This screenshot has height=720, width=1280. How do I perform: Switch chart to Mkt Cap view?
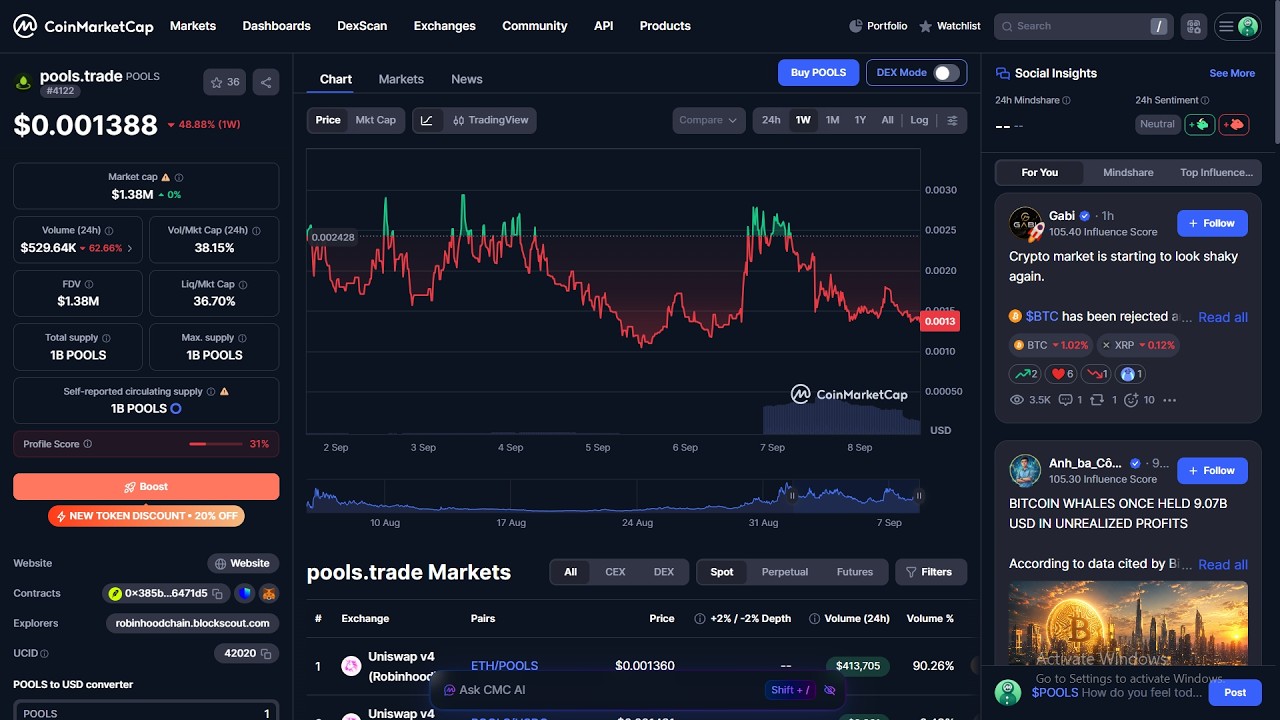pos(376,120)
